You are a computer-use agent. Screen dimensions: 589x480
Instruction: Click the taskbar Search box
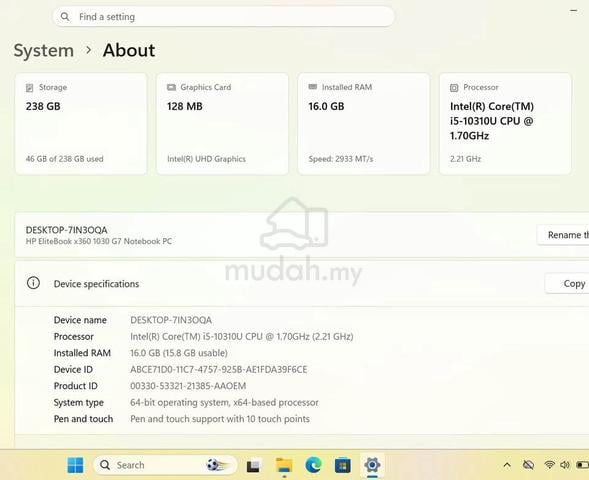165,465
